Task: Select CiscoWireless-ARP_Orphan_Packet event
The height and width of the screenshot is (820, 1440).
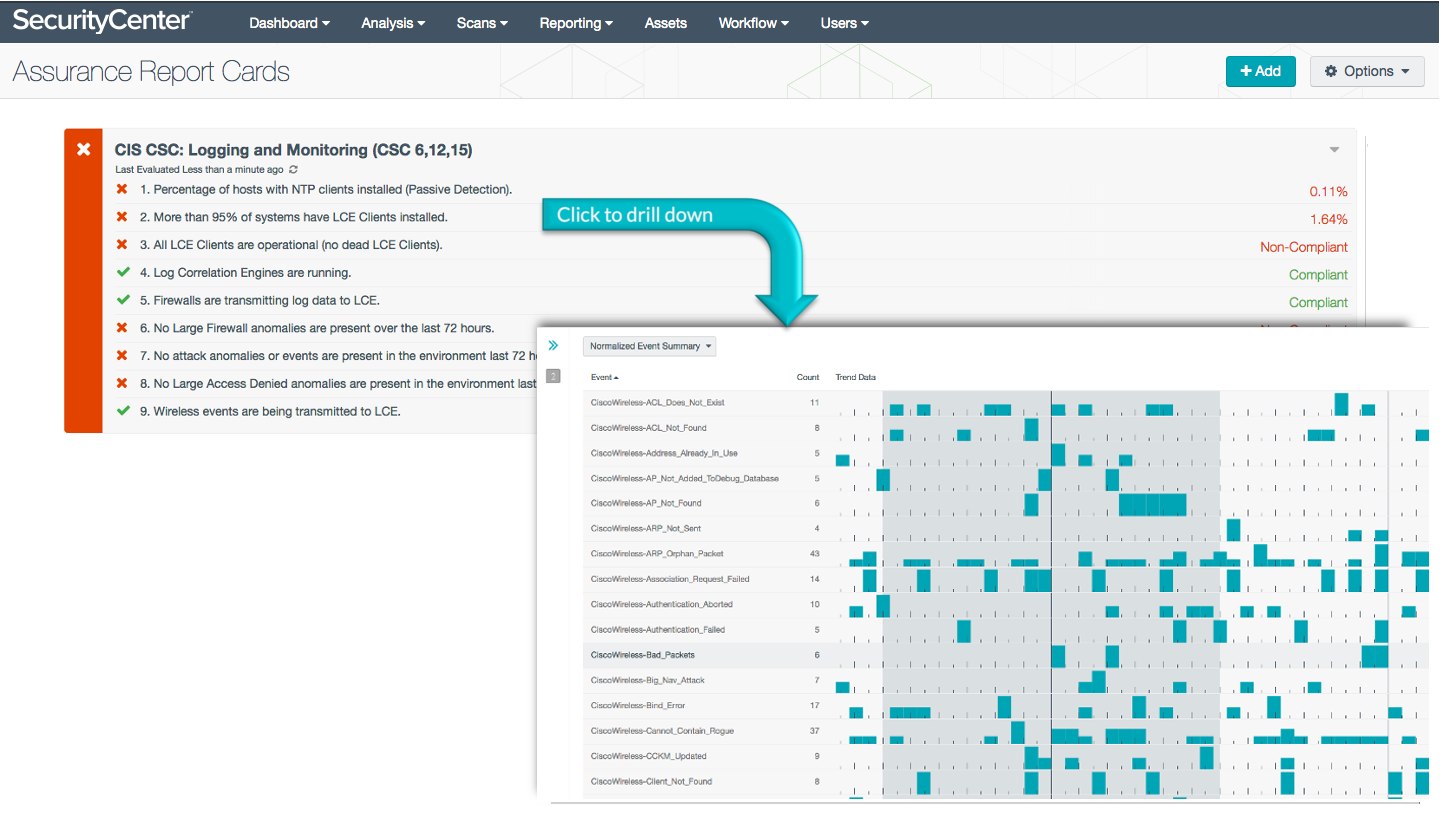Action: [x=657, y=553]
